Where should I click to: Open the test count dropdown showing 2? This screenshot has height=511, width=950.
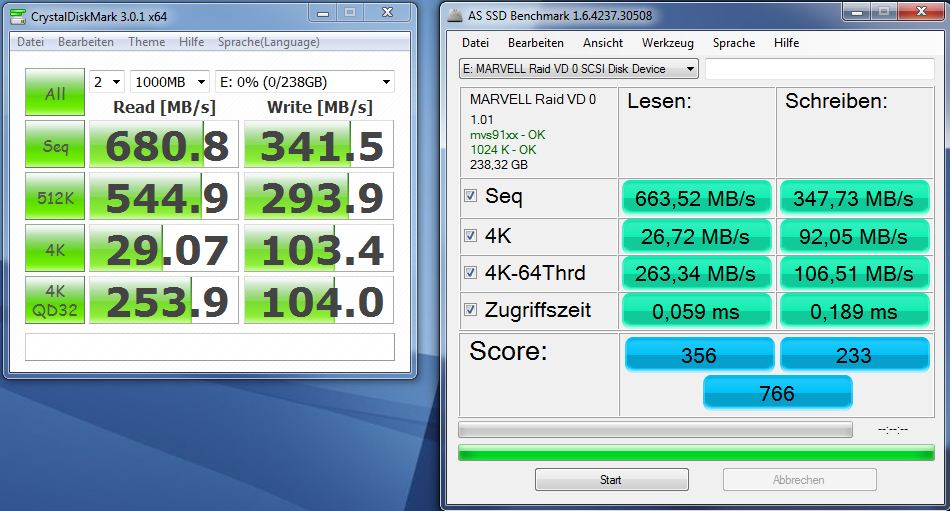click(x=107, y=82)
